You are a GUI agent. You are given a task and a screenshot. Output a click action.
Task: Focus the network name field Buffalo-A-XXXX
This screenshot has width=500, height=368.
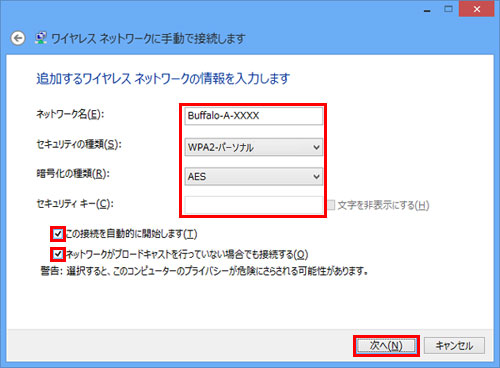click(x=254, y=116)
